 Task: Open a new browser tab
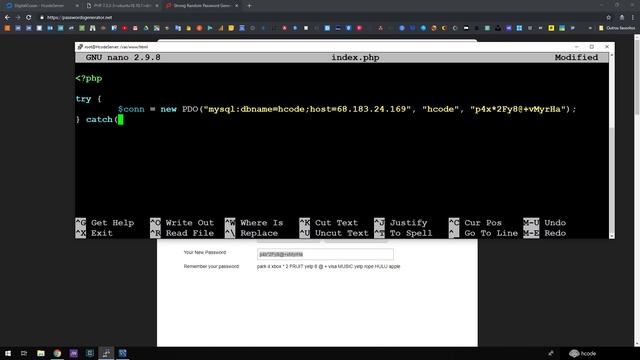[249, 6]
